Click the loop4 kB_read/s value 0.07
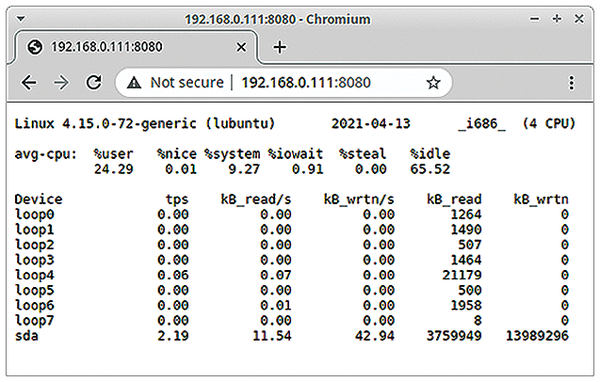Viewport: 600px width, 382px height. point(276,275)
